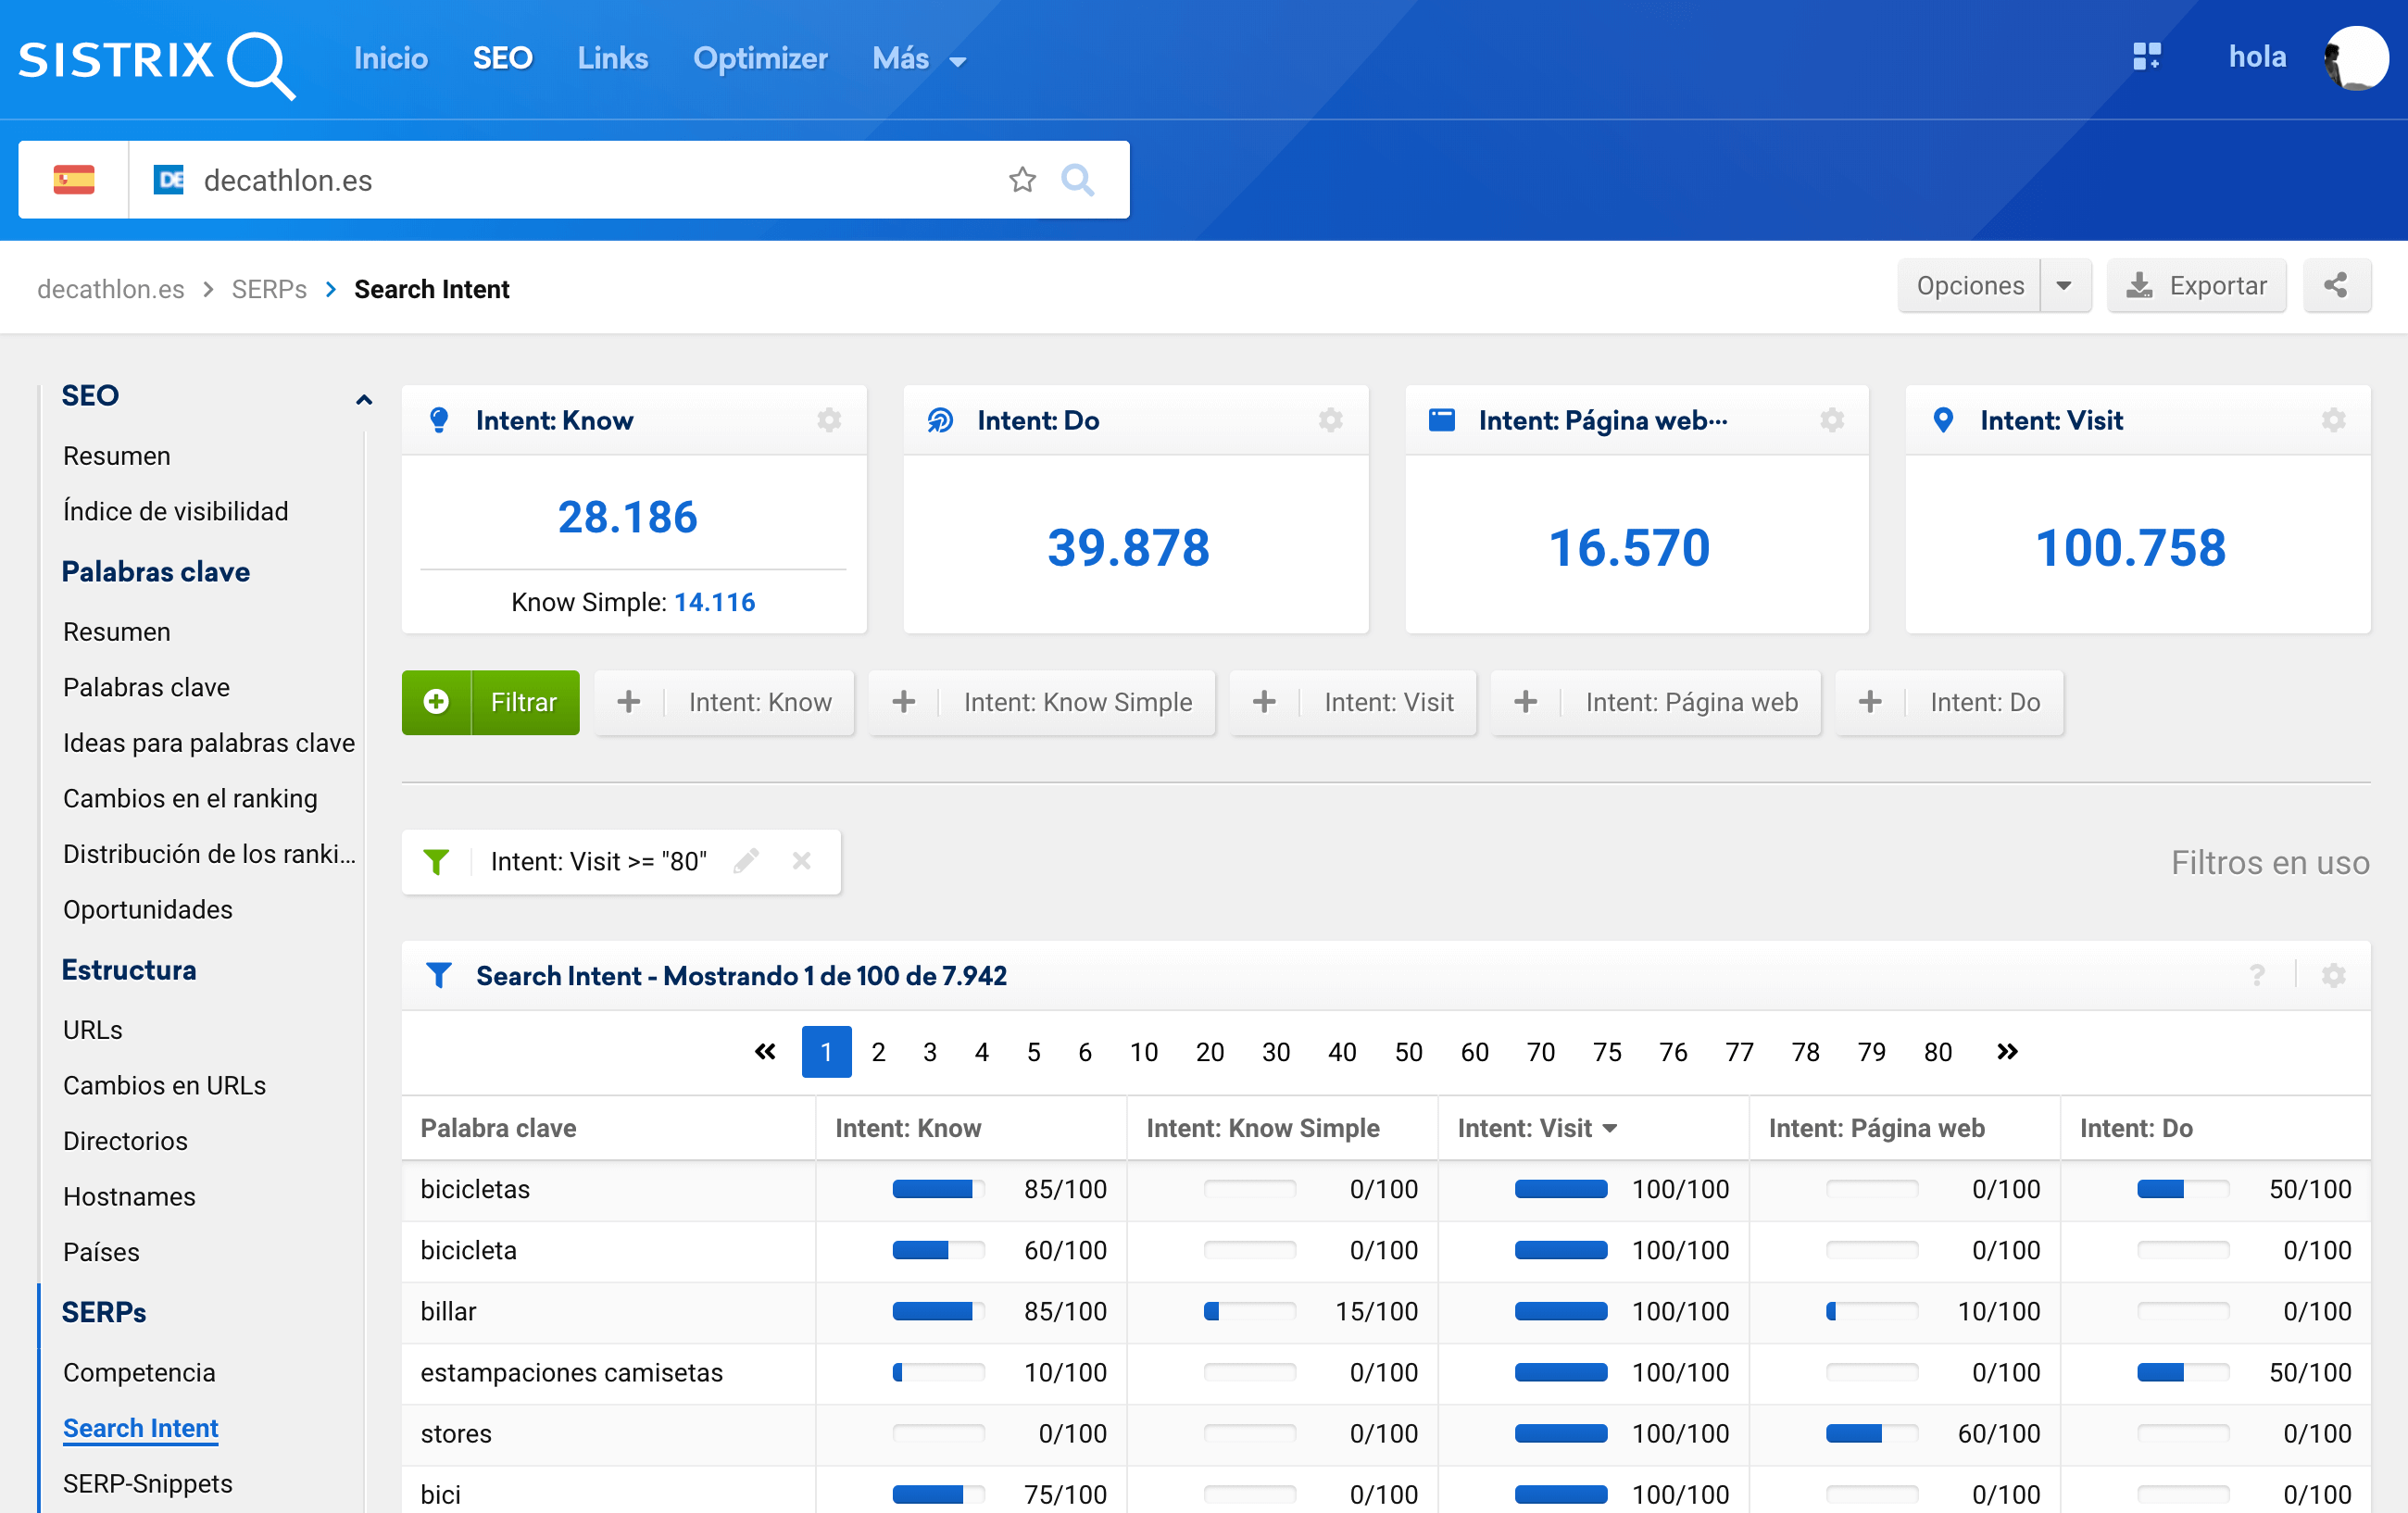The image size is (2408, 1513).
Task: Click plus on Intent: Página web filter
Action: click(1525, 702)
